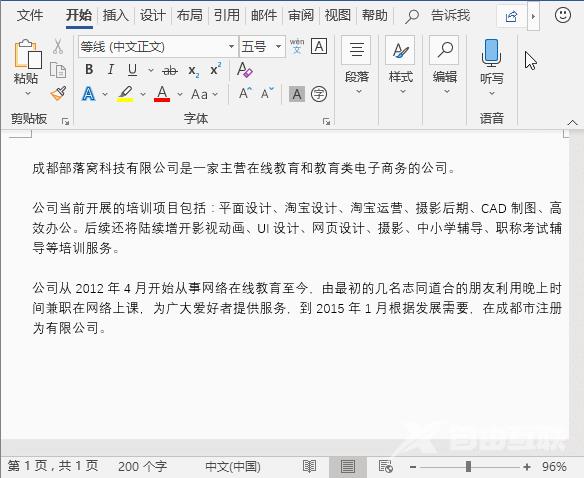Click the zoom out minus button

(x=413, y=466)
